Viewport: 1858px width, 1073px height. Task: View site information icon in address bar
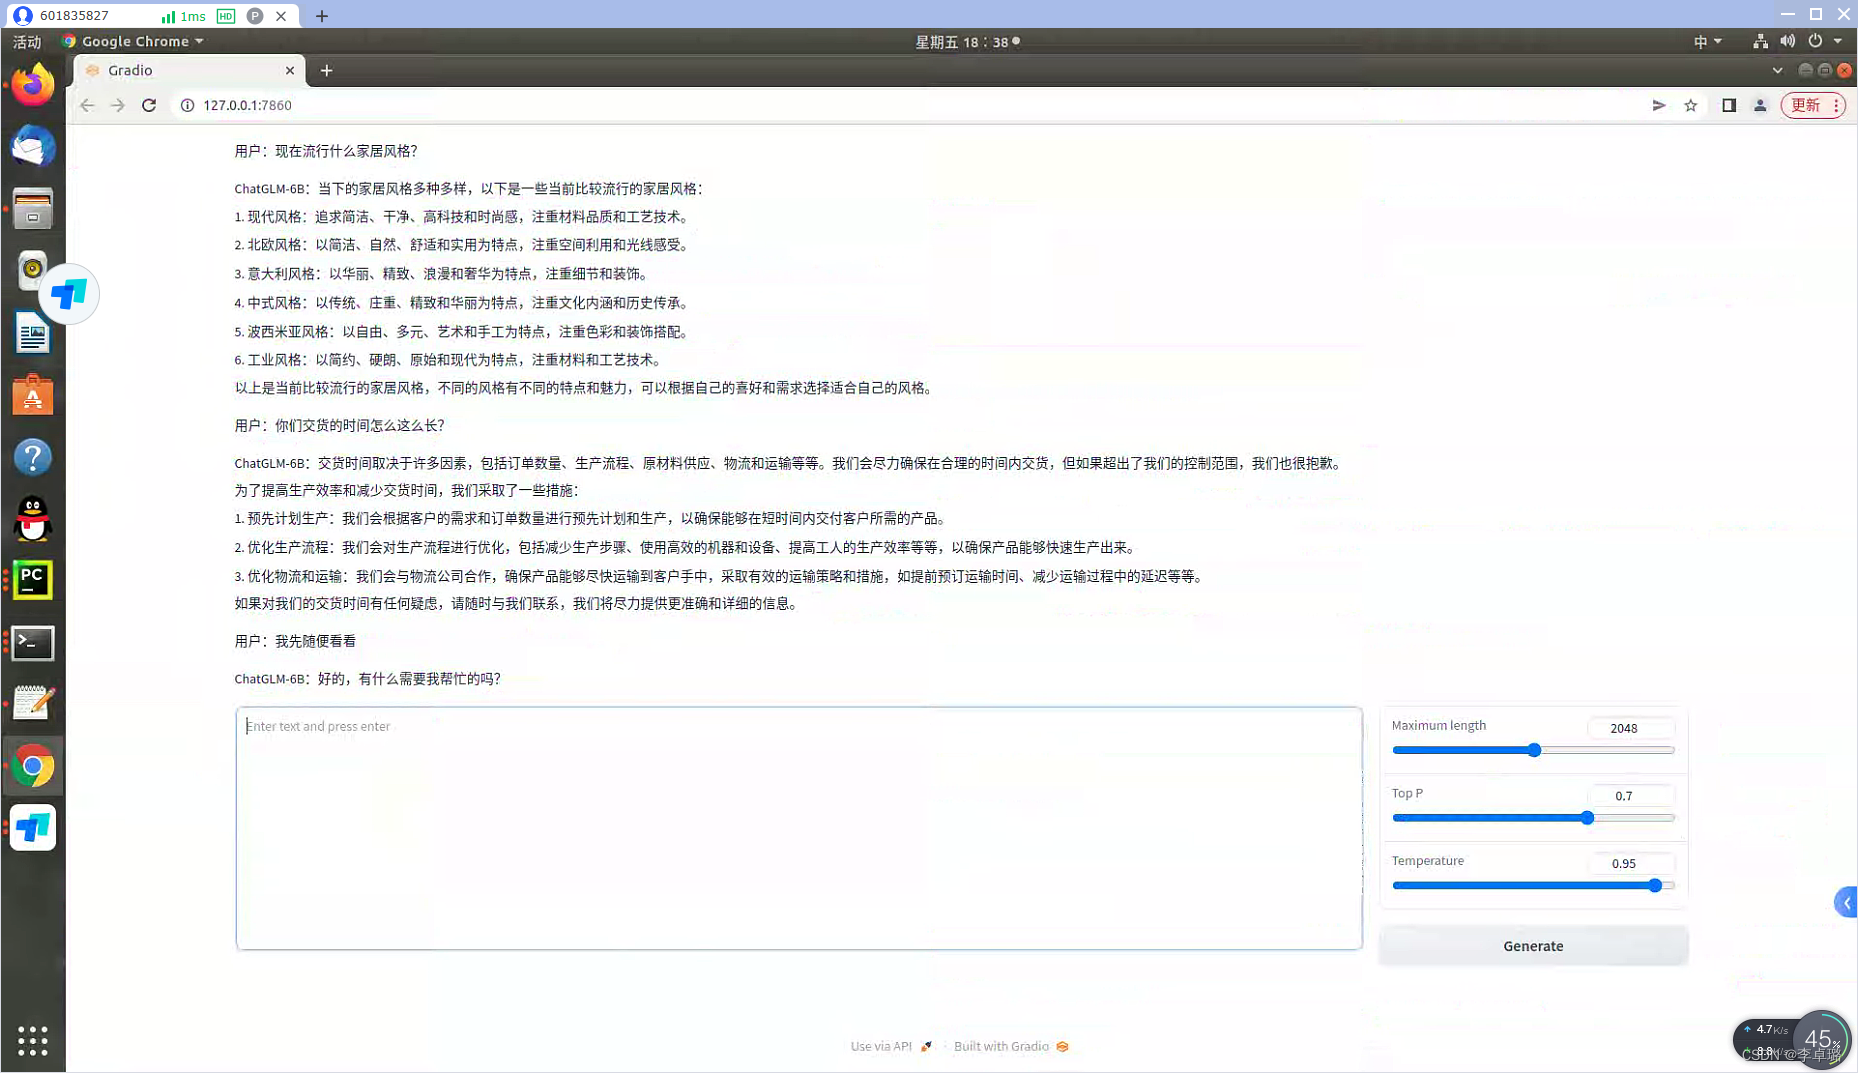pyautogui.click(x=187, y=105)
